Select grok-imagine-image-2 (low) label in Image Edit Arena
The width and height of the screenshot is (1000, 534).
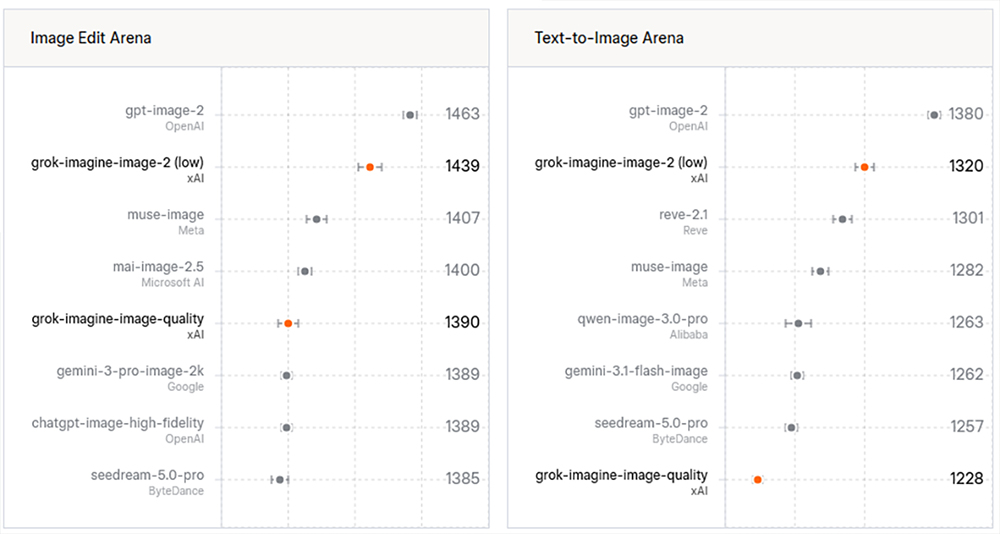[117, 163]
